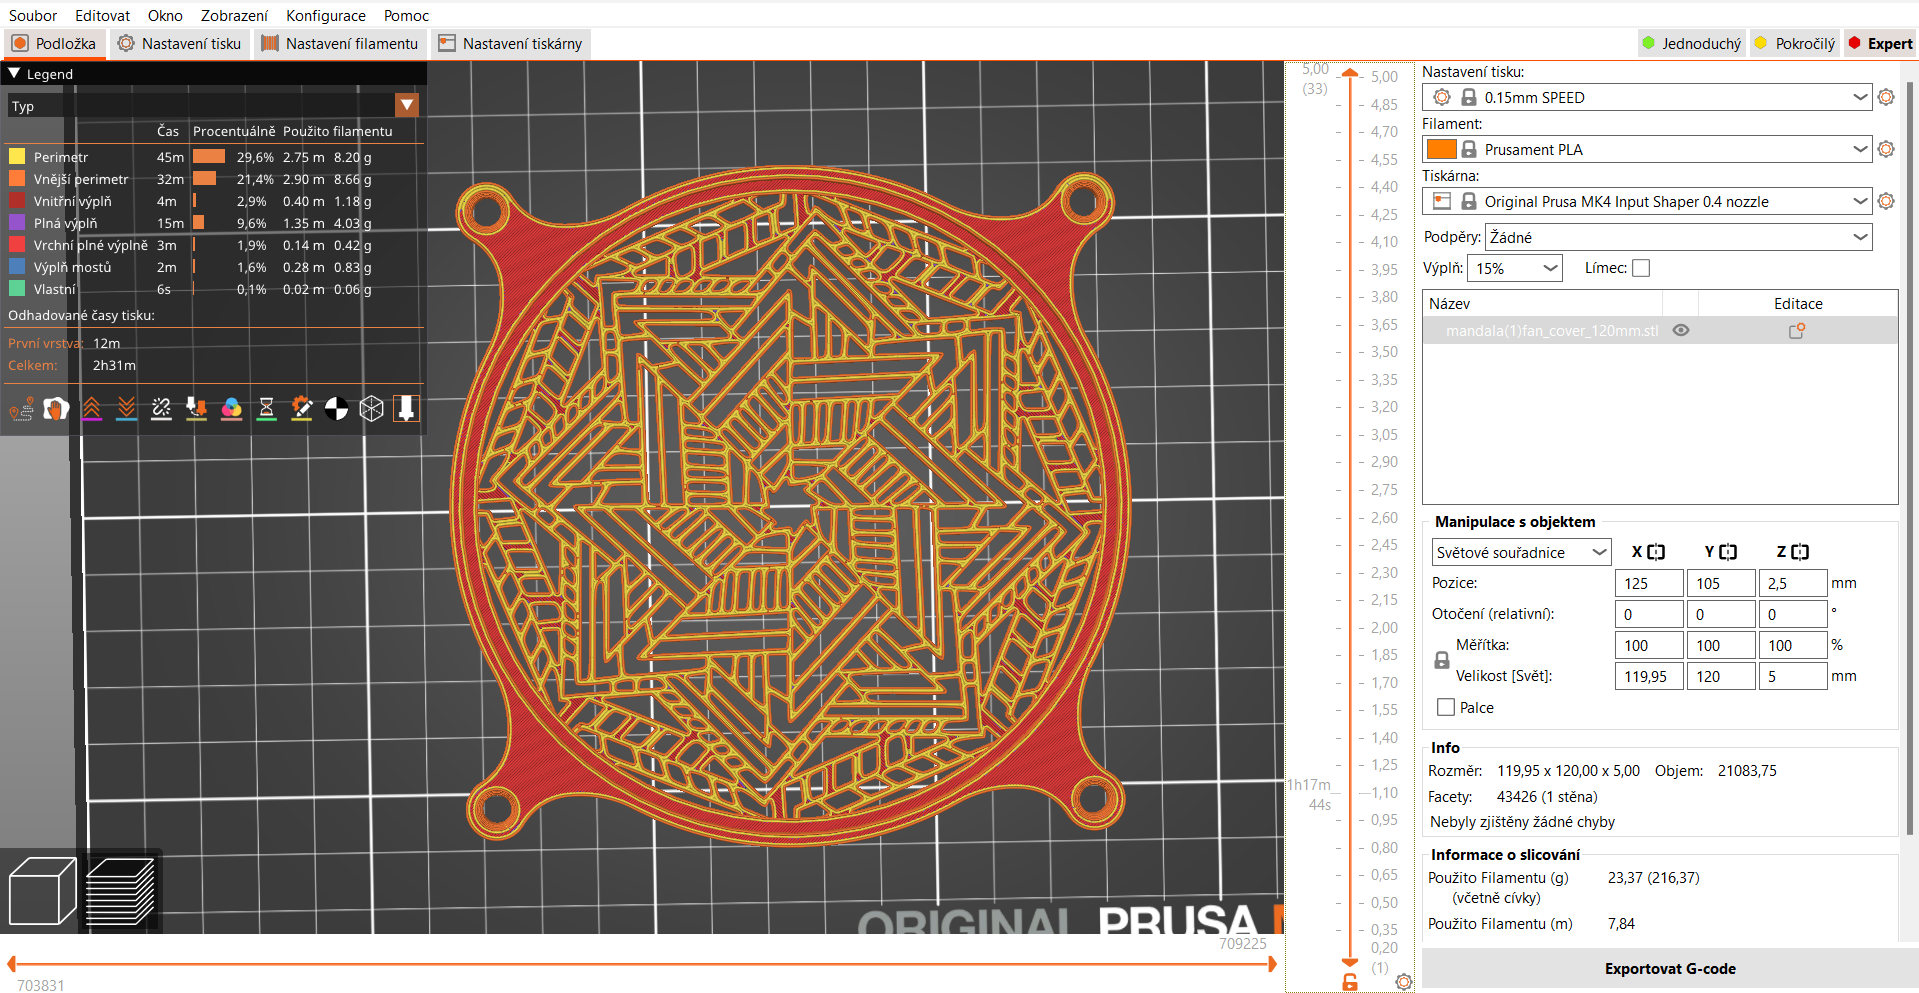Toggle travel moves display in legend

point(21,408)
